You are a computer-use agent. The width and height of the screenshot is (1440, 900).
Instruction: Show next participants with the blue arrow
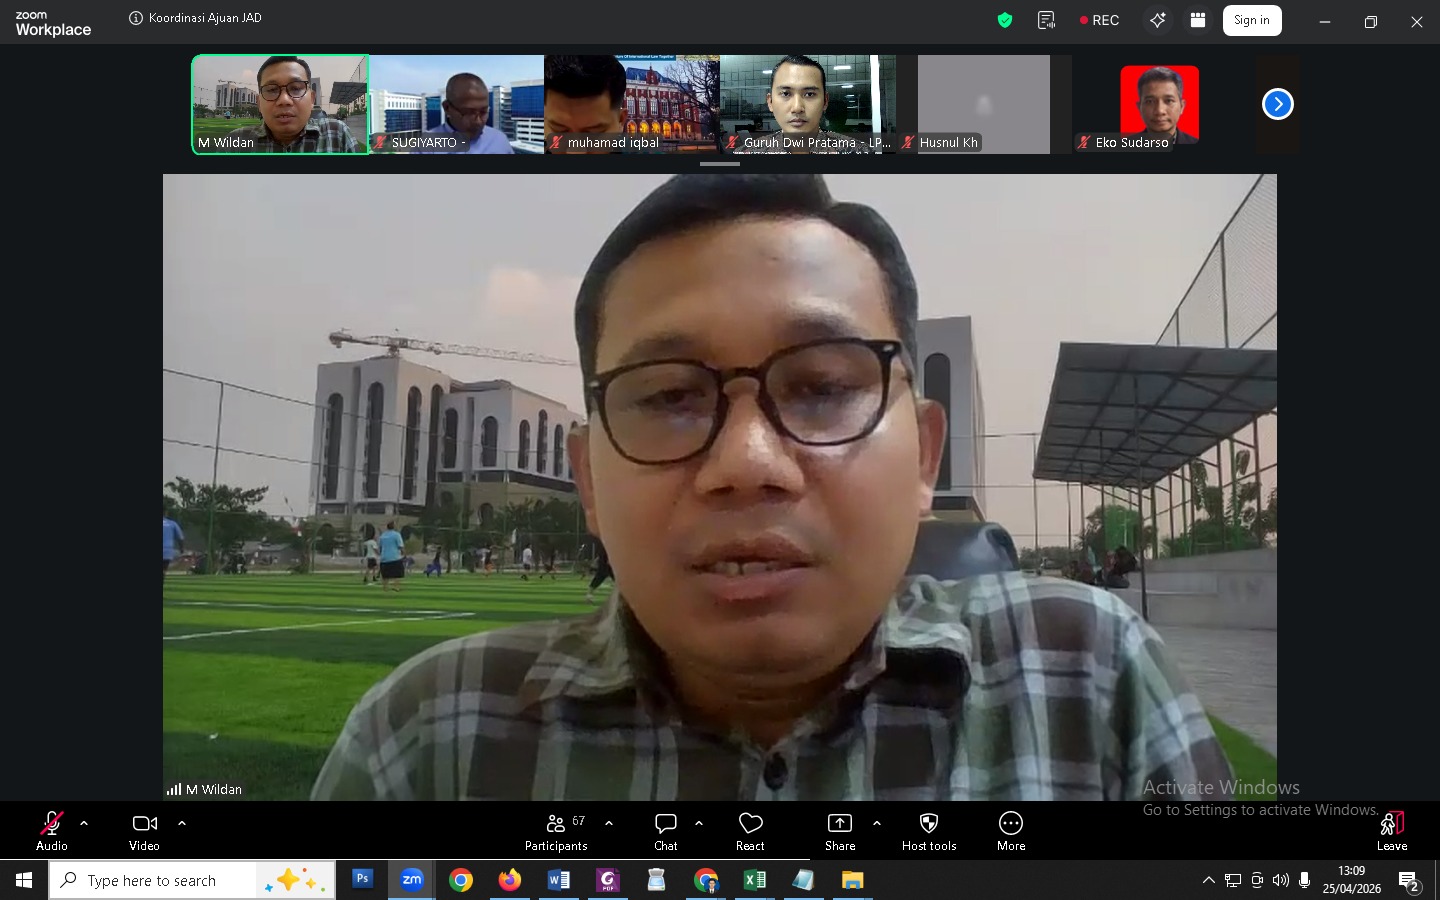1278,104
